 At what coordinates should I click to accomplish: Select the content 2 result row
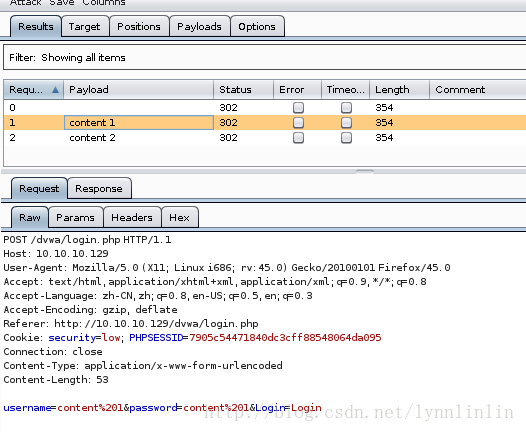click(265, 138)
